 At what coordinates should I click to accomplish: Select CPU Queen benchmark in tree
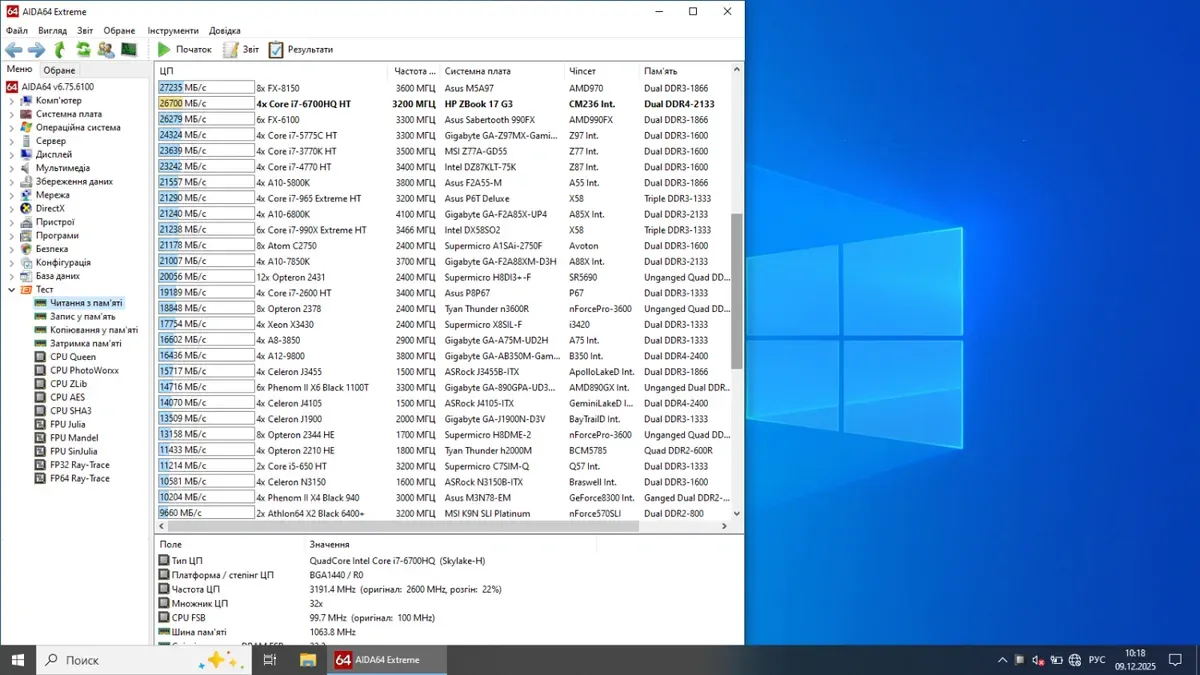(73, 357)
